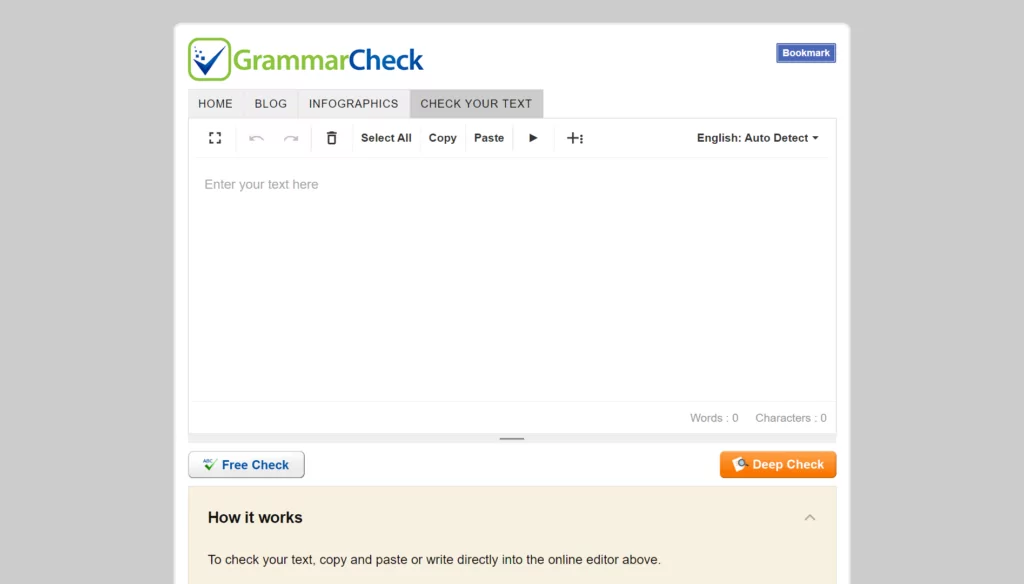The width and height of the screenshot is (1024, 584).
Task: Start a Deep Check
Action: click(778, 465)
